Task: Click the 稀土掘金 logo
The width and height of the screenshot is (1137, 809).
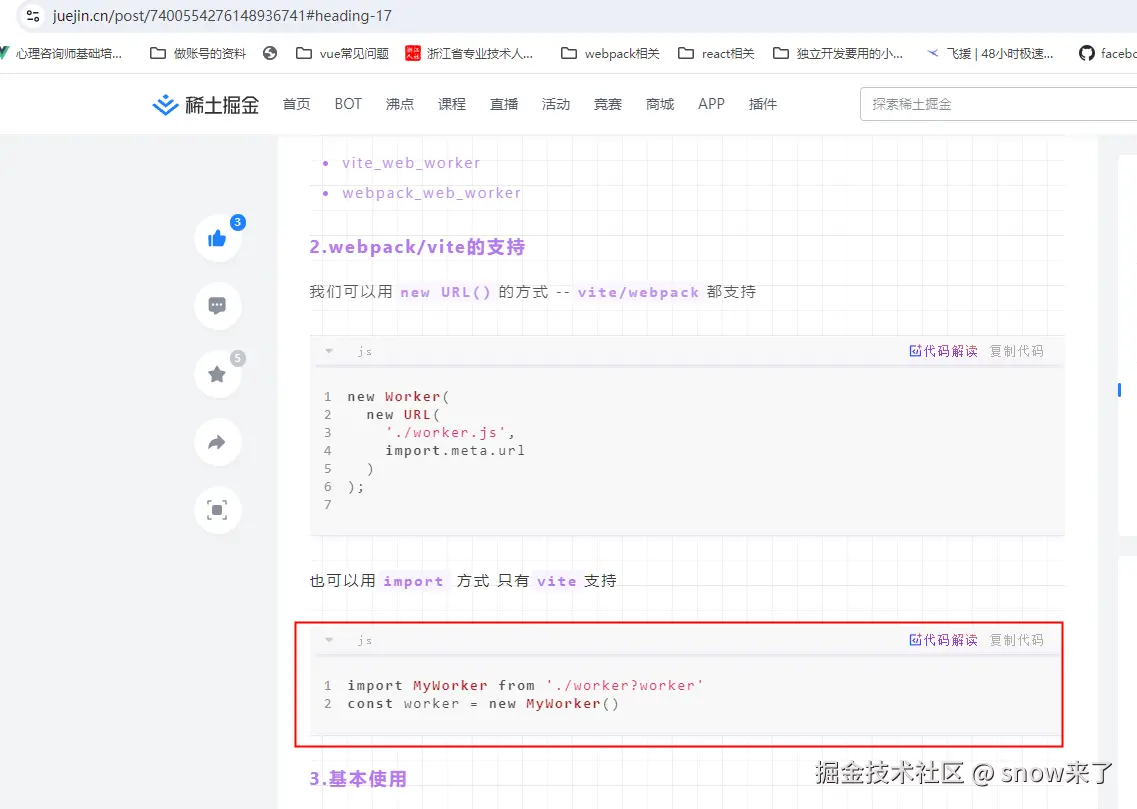Action: (x=205, y=104)
